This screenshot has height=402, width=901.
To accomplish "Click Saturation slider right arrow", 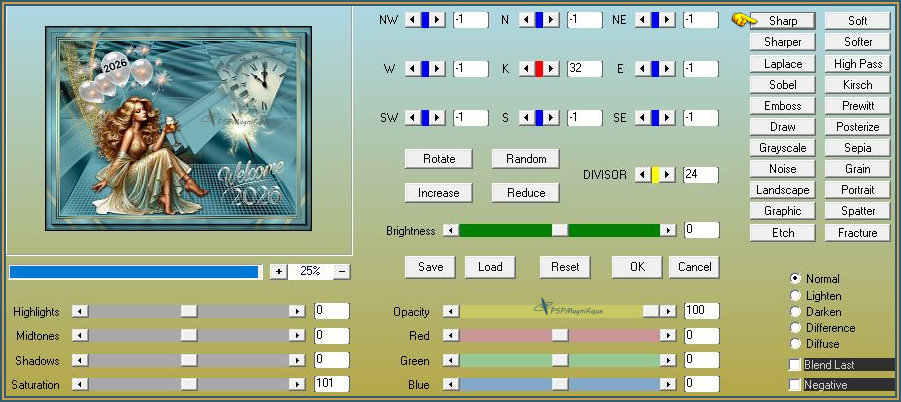I will click(297, 384).
